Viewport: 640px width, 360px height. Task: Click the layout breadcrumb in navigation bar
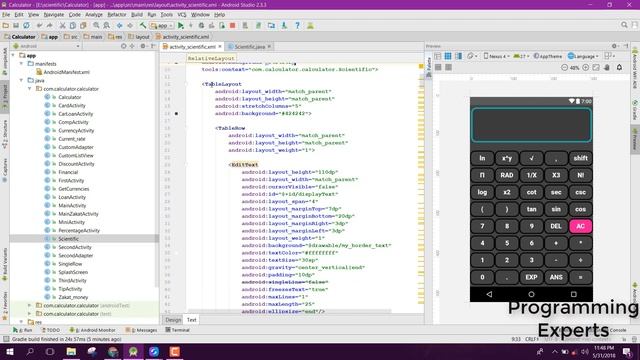point(139,37)
